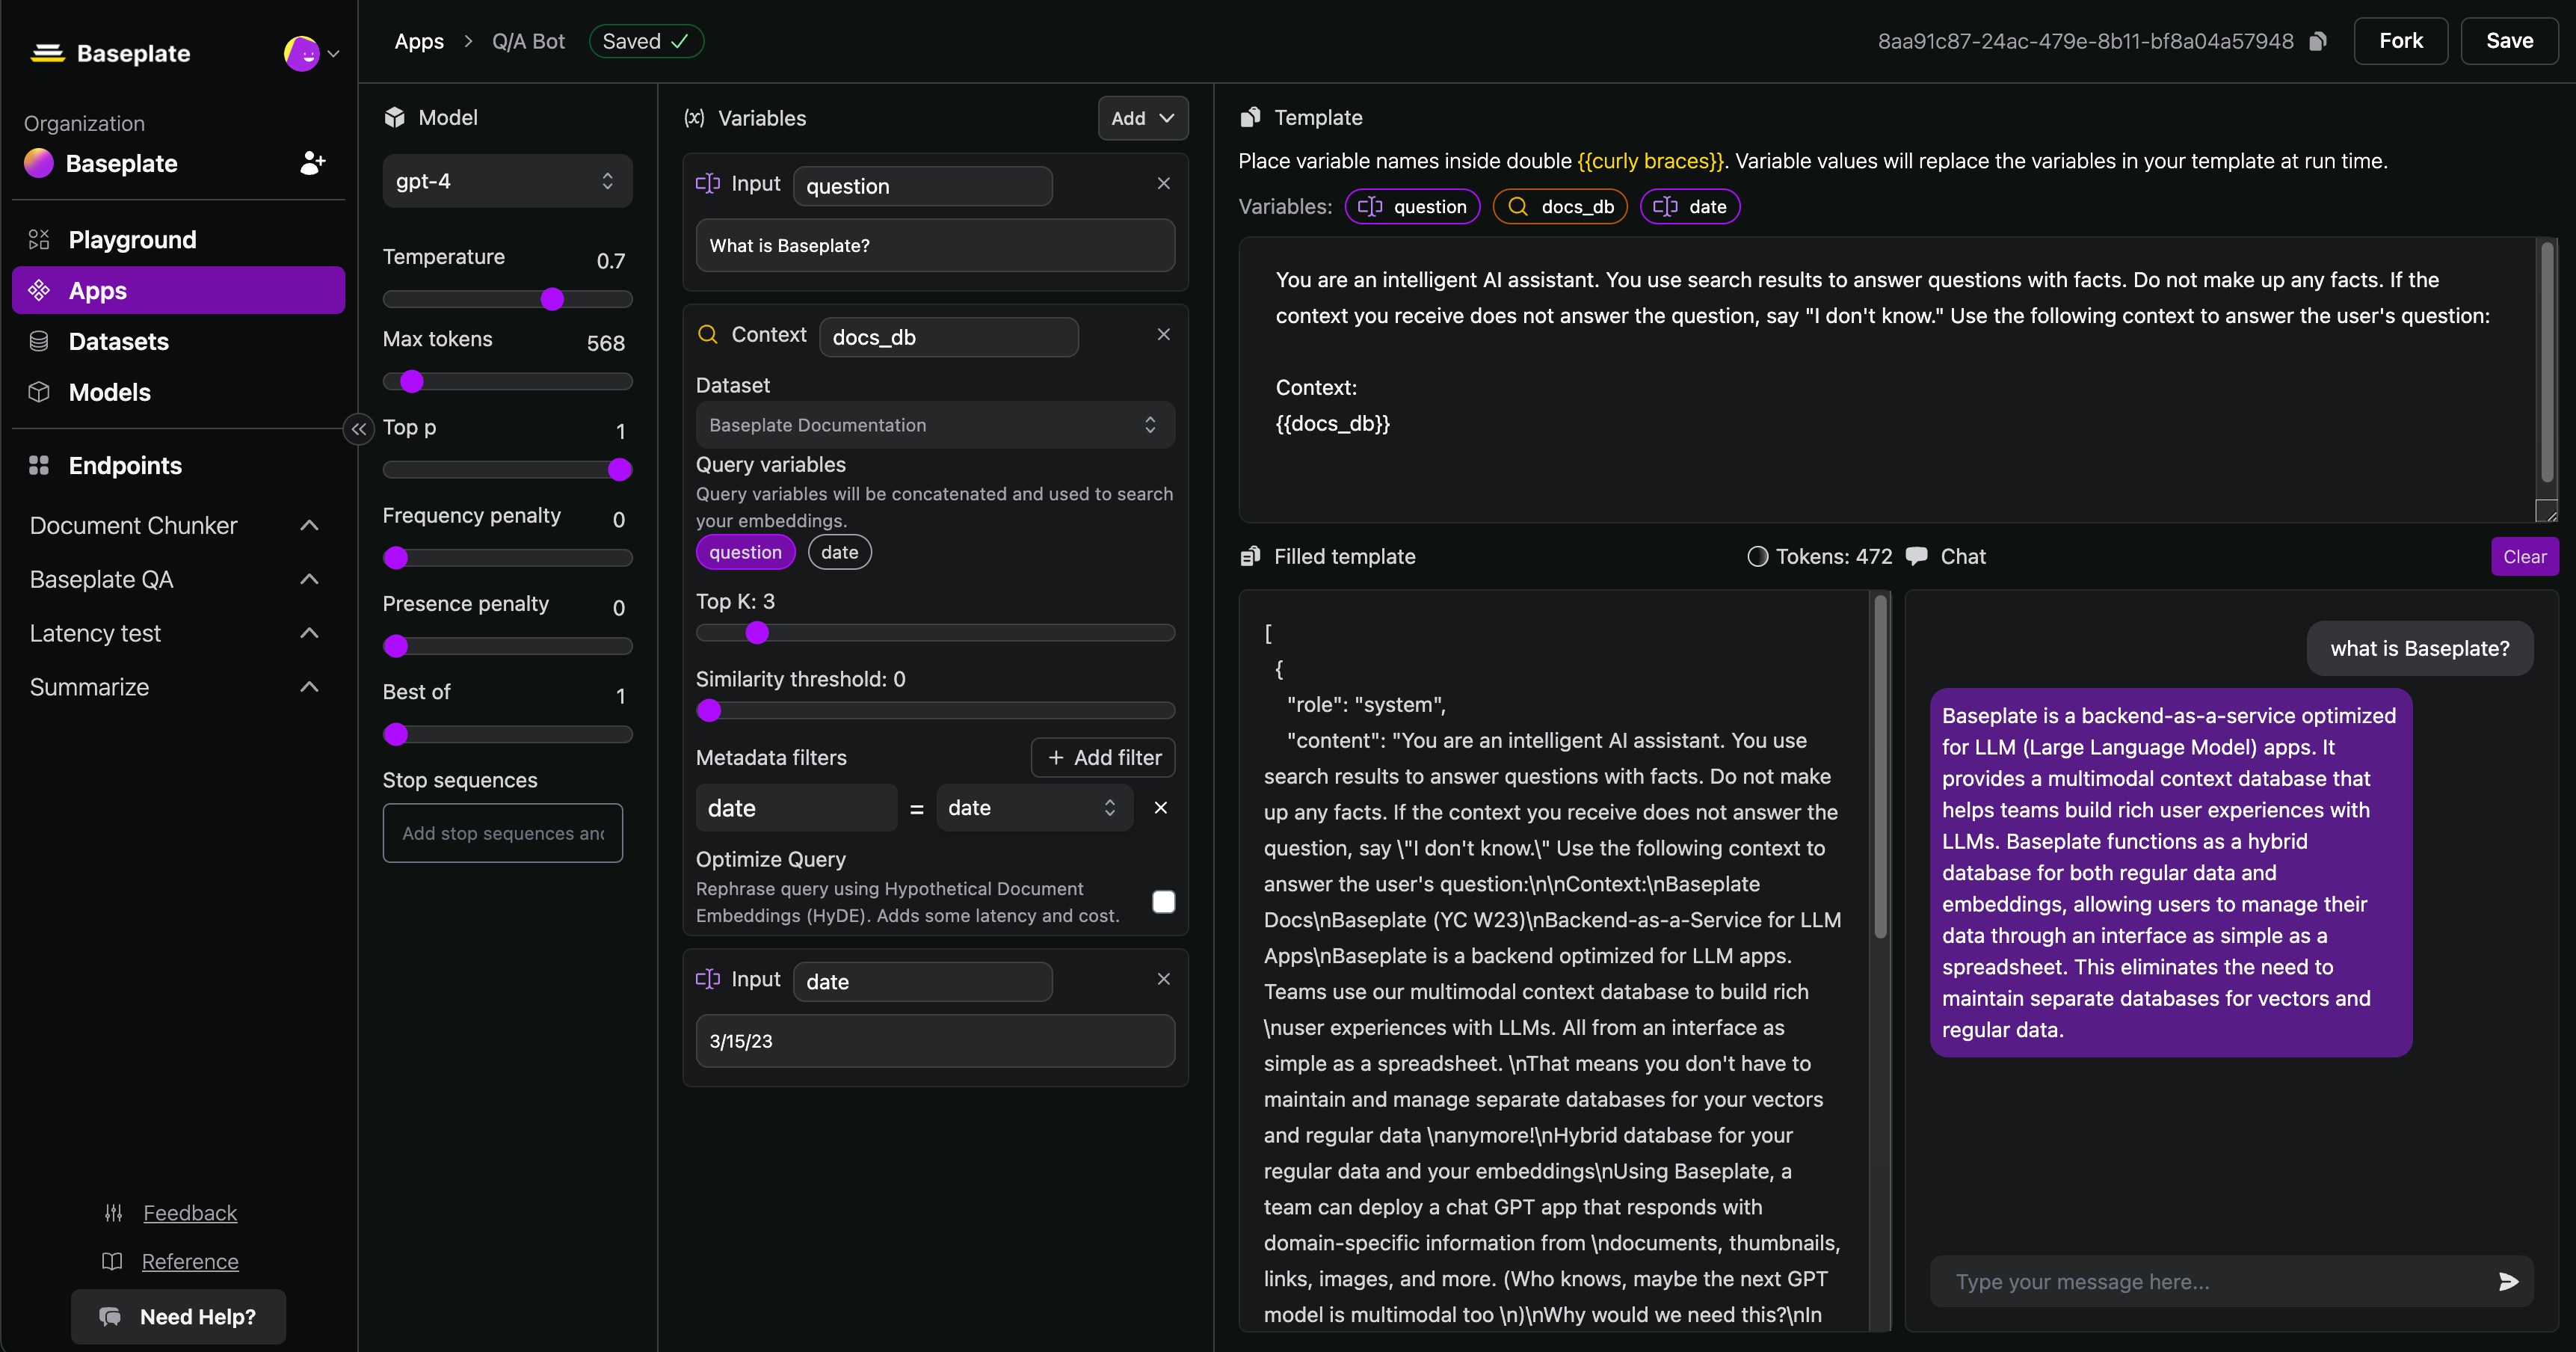Toggle the question query variable chip
The height and width of the screenshot is (1352, 2576).
point(745,552)
